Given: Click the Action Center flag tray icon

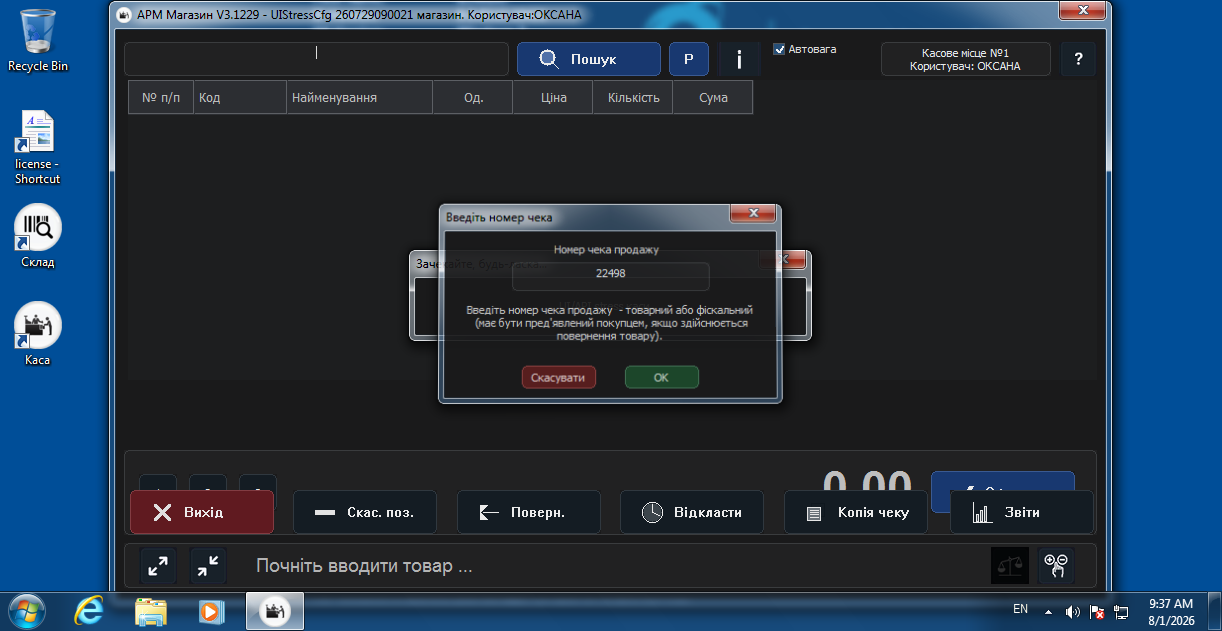Looking at the screenshot, I should [1097, 611].
